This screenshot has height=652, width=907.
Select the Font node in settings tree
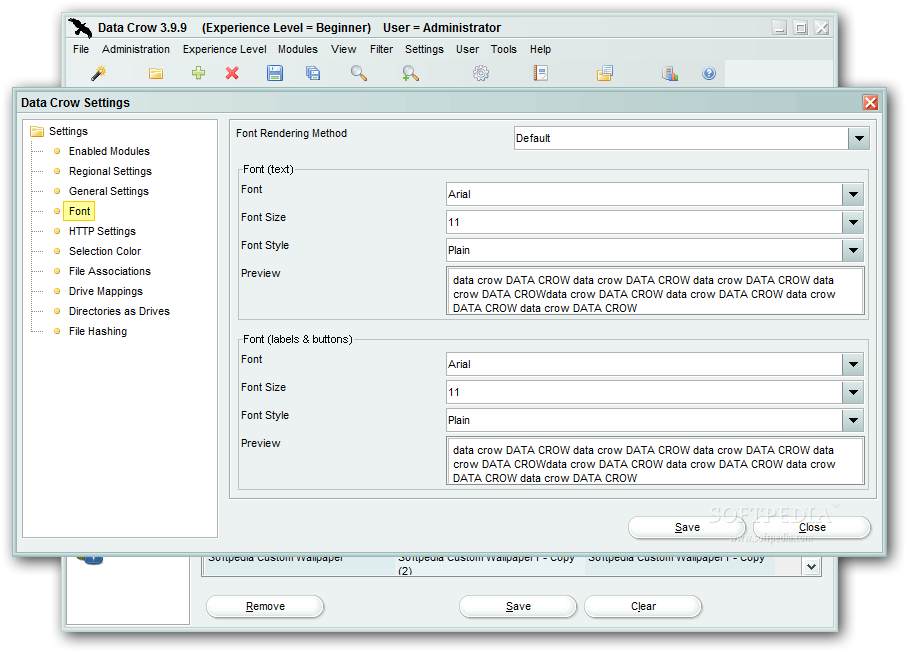tap(79, 211)
